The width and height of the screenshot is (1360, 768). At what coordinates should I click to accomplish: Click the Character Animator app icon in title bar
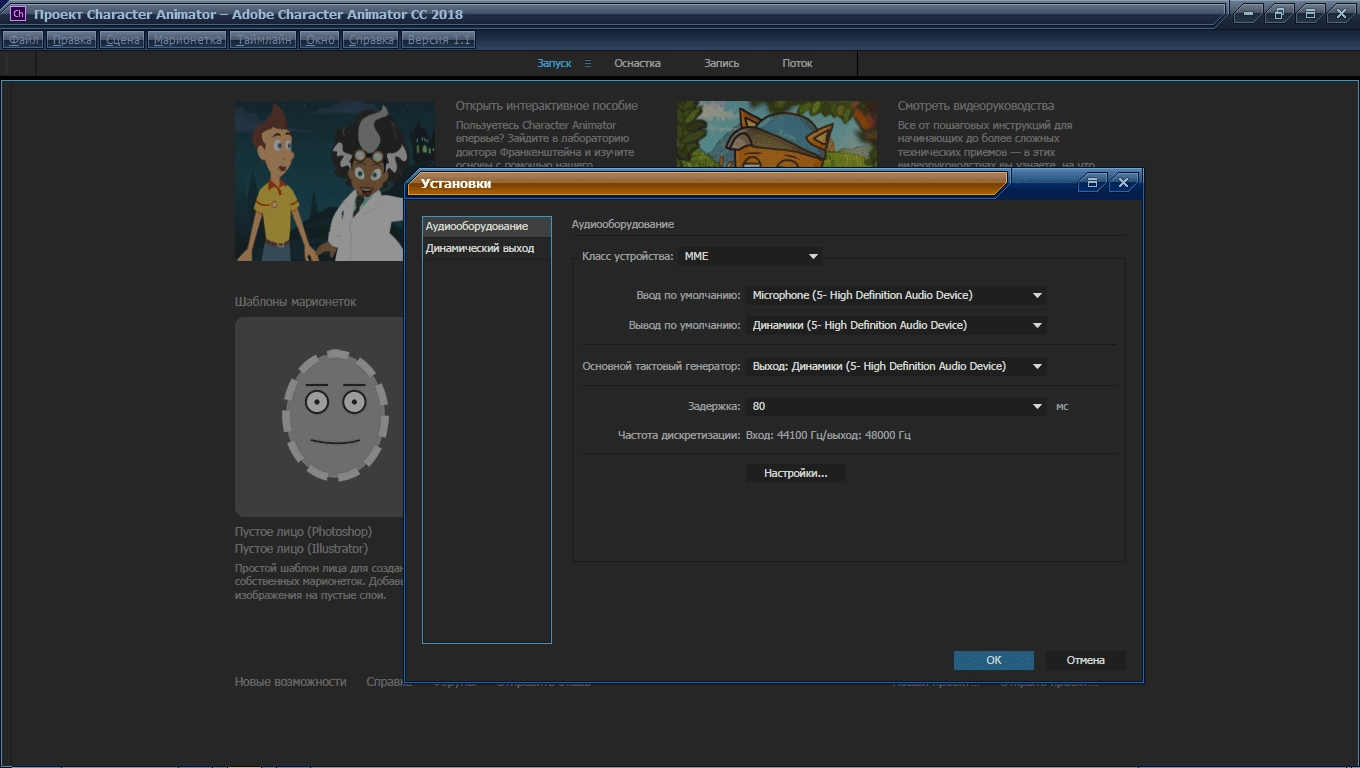tap(17, 14)
